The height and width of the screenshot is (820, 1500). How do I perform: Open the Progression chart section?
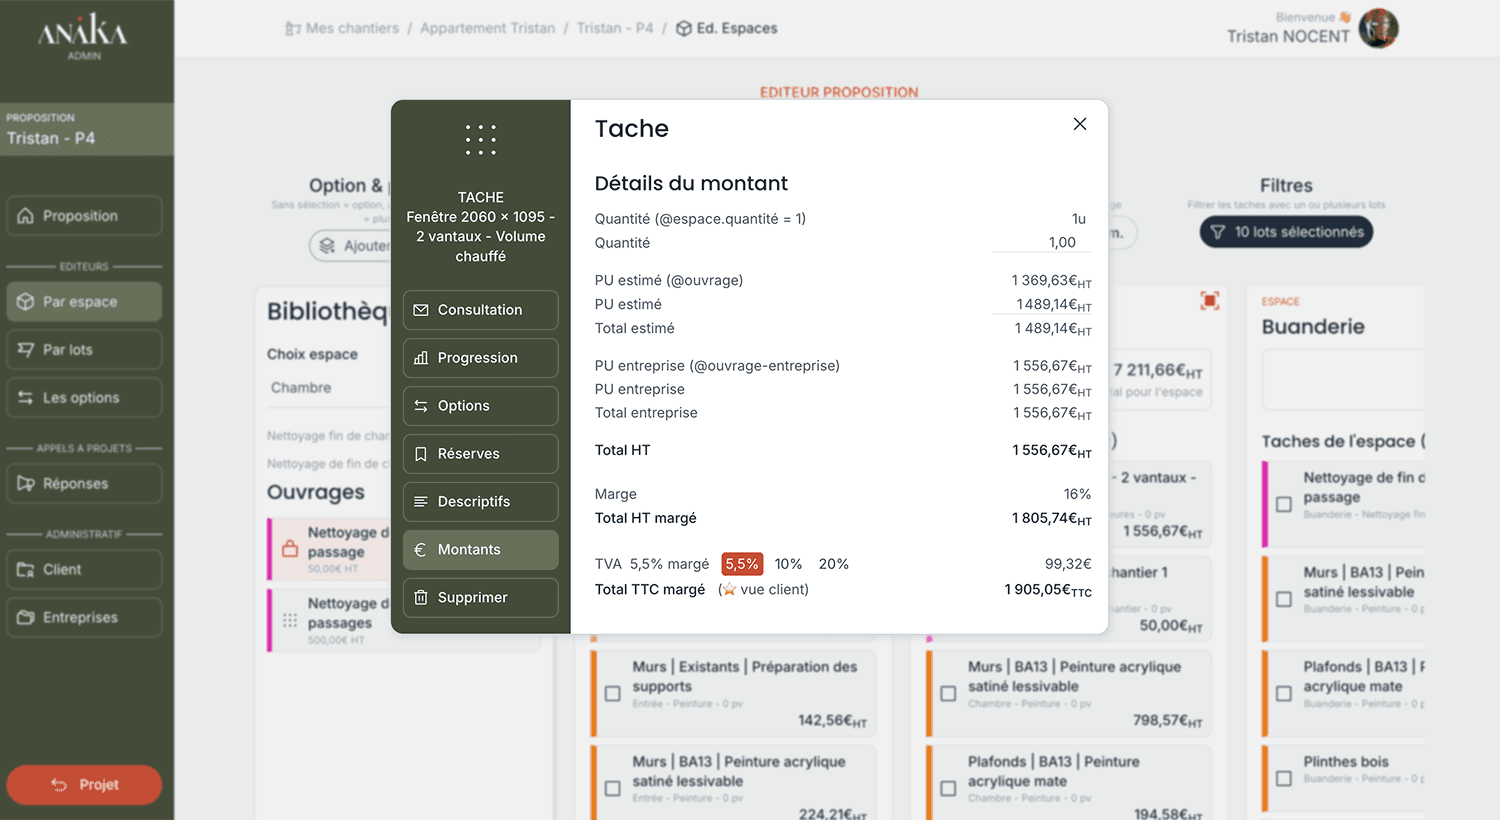pyautogui.click(x=480, y=358)
